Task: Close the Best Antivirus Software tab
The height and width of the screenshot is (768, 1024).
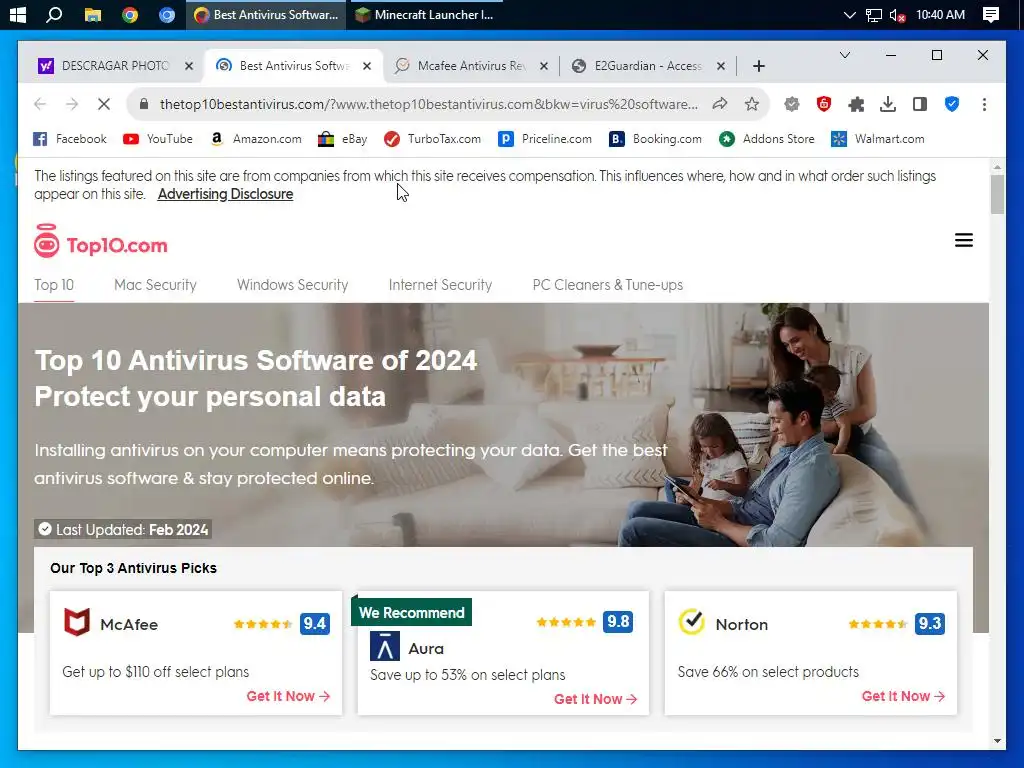Action: click(367, 66)
